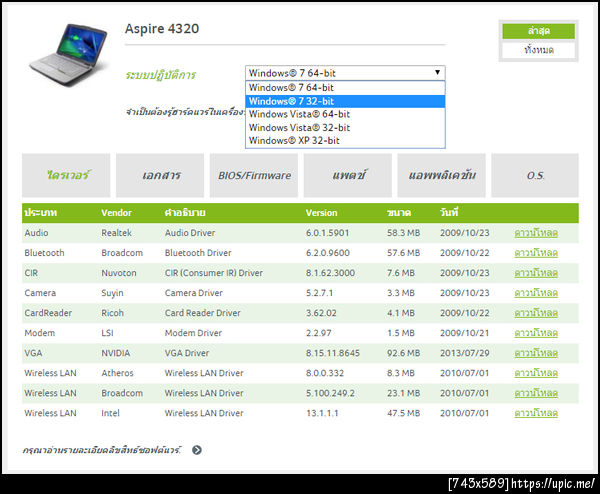600x494 pixels.
Task: Click the software license details link text
Action: point(102,450)
